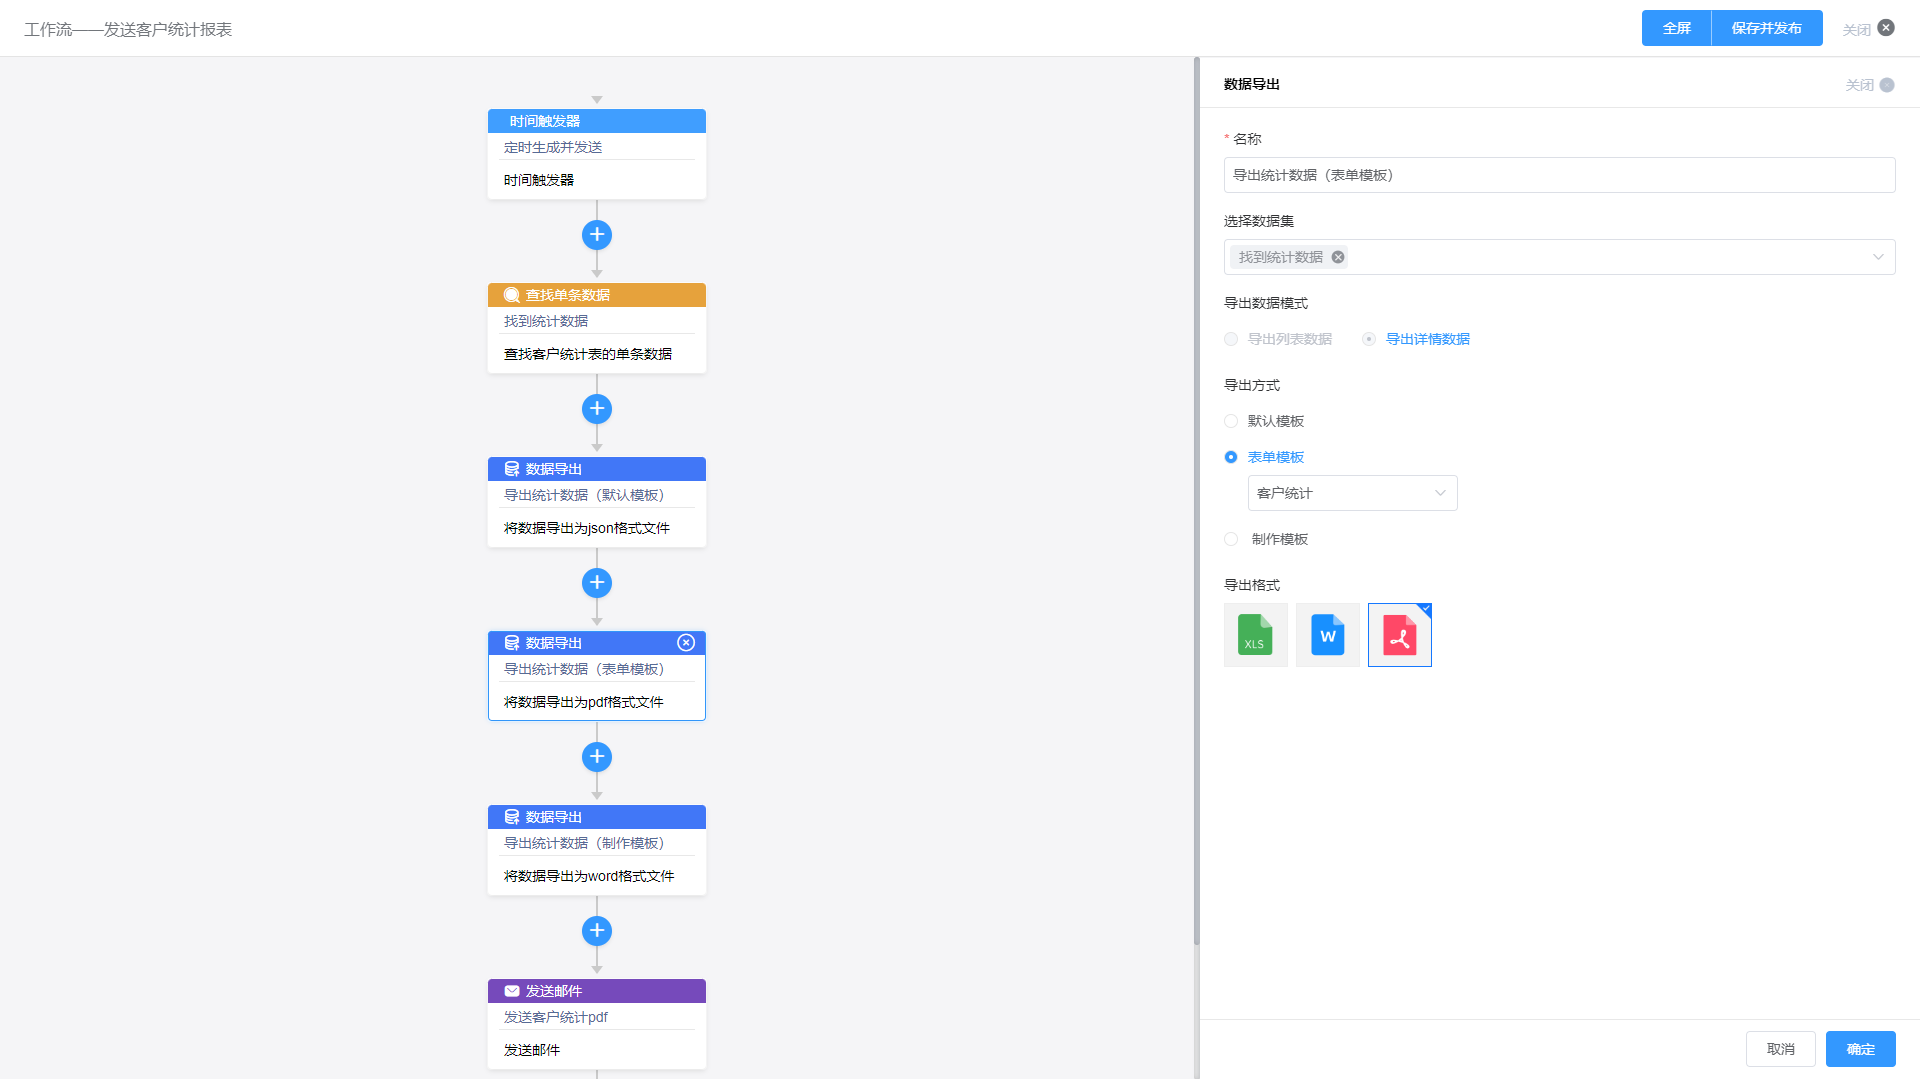Screen dimensions: 1920x1079
Task: Click the mail icon on the 发送邮件 node
Action: click(512, 991)
